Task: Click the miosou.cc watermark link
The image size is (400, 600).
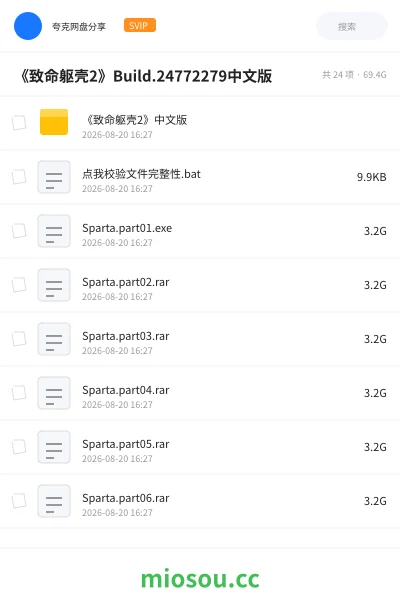Action: coord(200,578)
